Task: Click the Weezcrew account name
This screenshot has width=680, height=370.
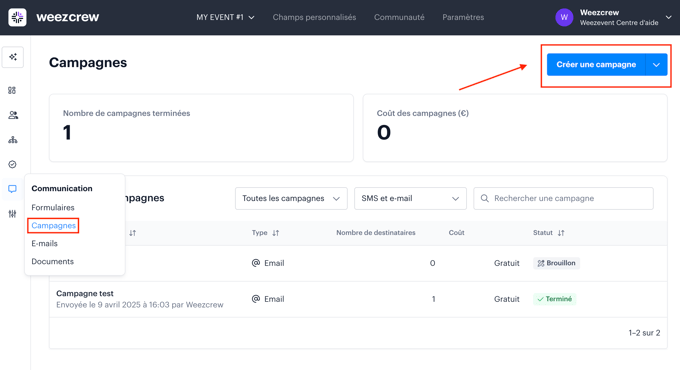Action: click(x=599, y=13)
